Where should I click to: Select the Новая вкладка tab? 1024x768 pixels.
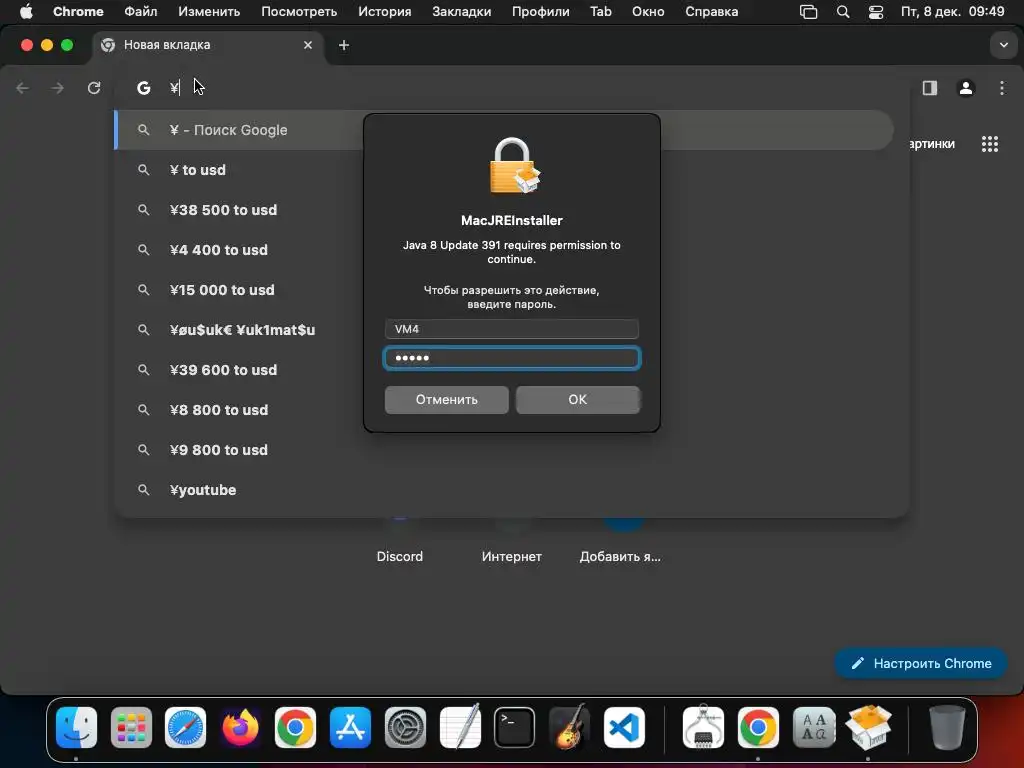208,45
